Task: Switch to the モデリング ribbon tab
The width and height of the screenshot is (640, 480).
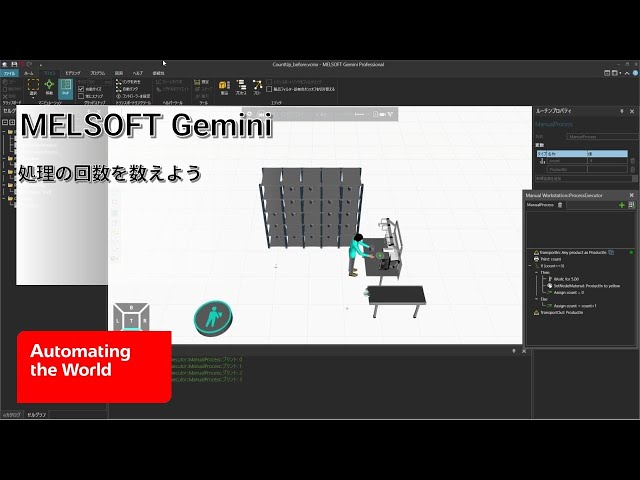Action: click(x=73, y=73)
